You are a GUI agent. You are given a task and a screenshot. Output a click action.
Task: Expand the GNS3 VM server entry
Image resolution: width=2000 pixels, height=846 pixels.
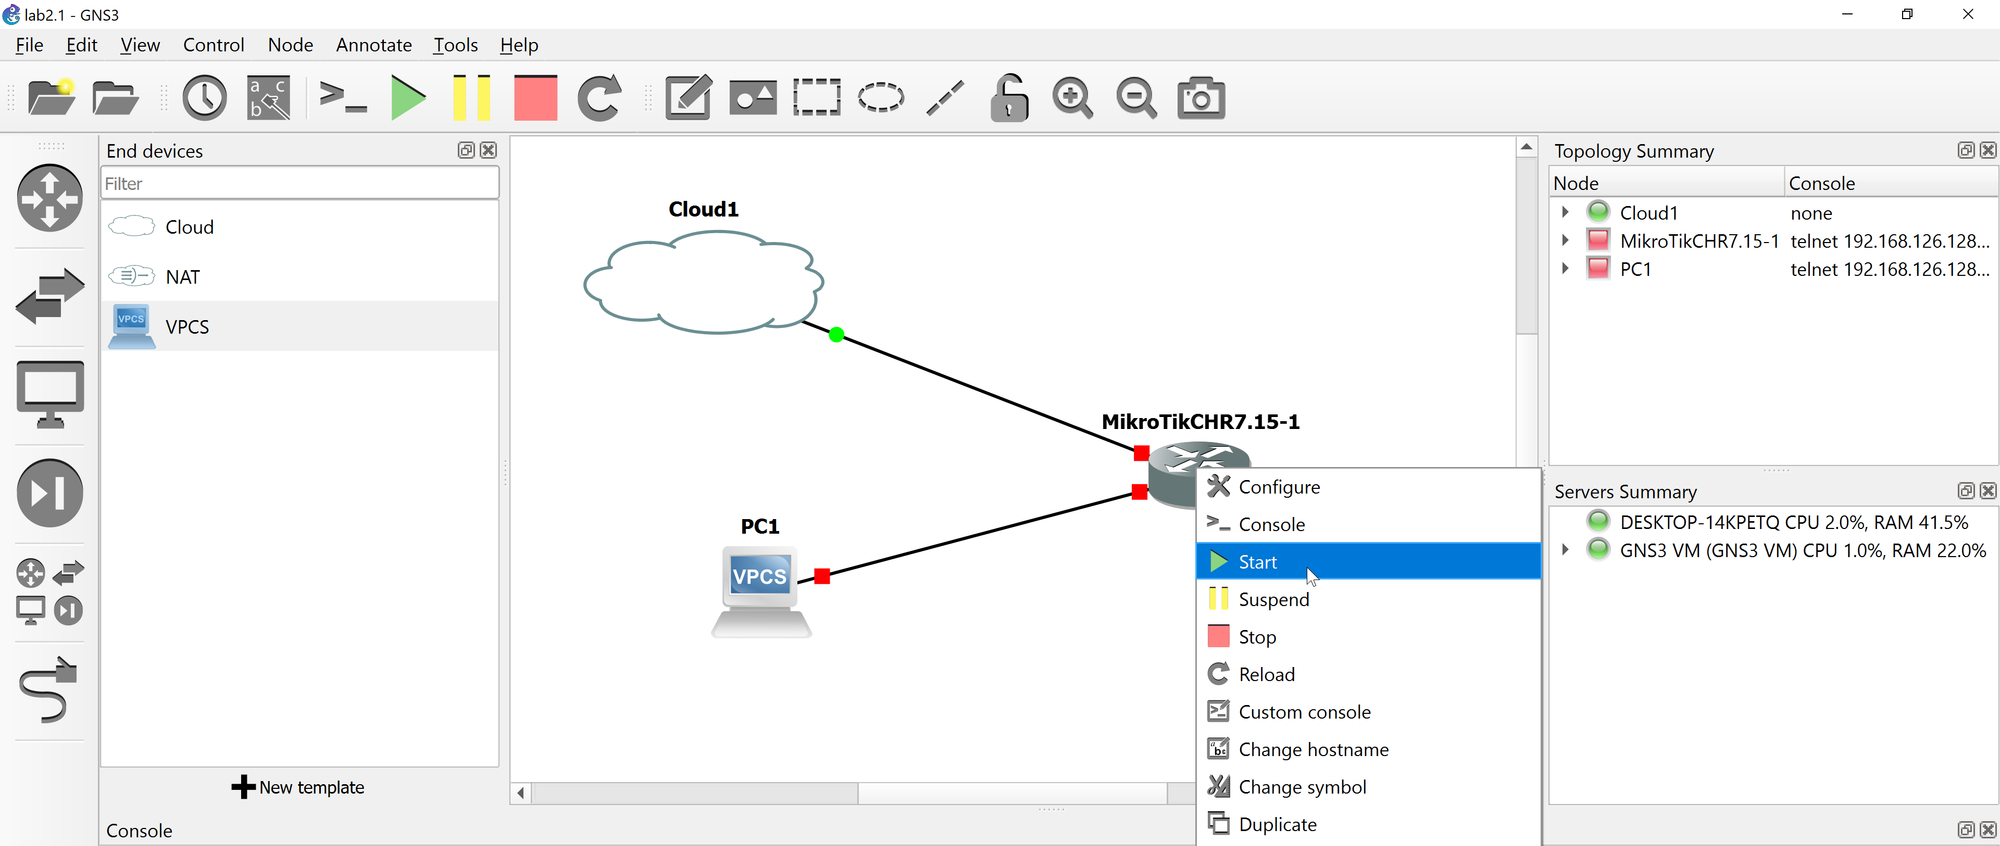click(x=1566, y=550)
